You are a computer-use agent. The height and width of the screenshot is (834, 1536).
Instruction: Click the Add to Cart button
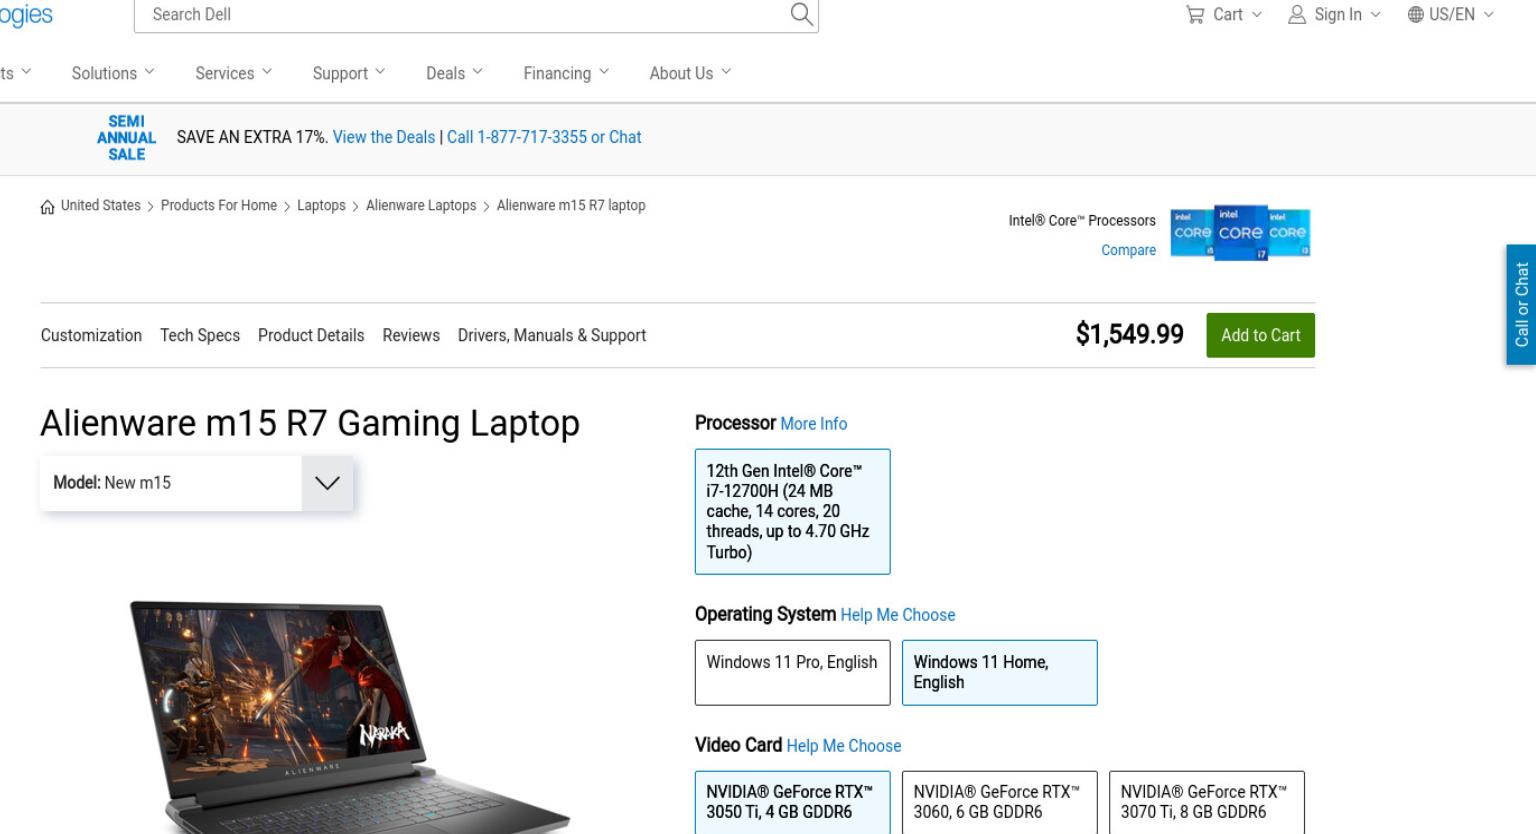coord(1260,335)
